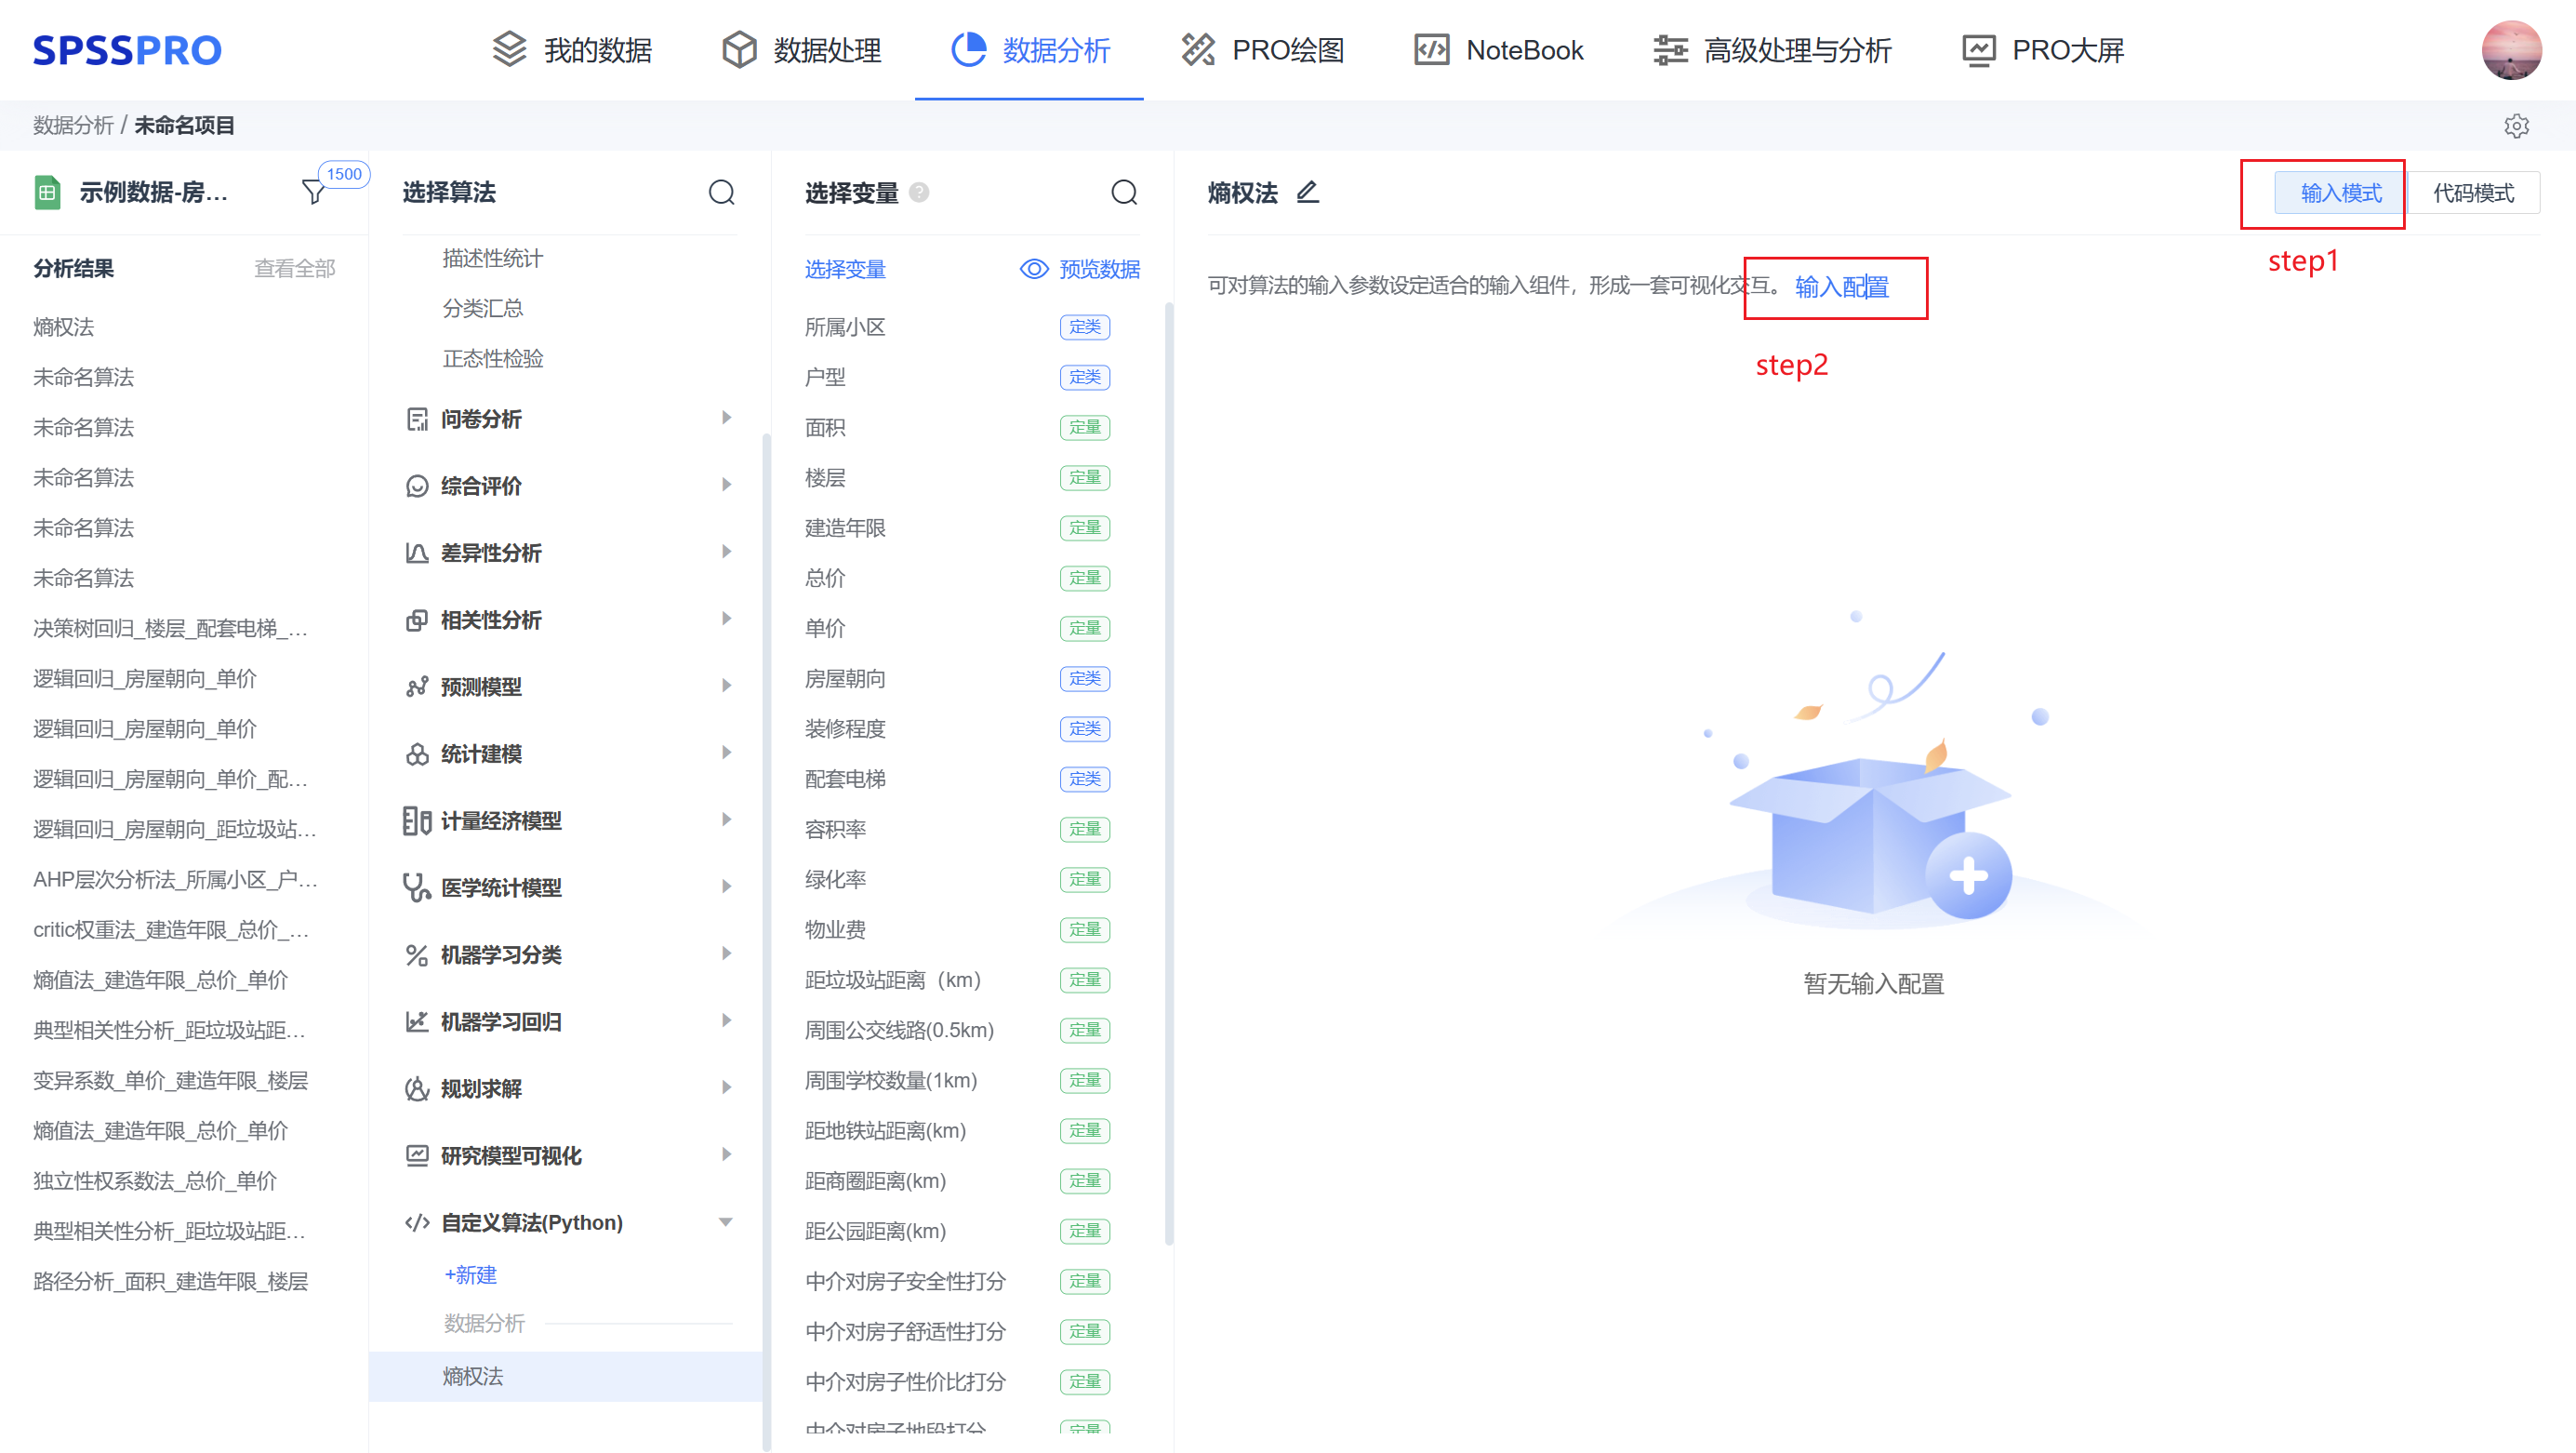Toggle the 定类 type tag of 房屋朝向
Image resolution: width=2576 pixels, height=1453 pixels.
(x=1085, y=678)
